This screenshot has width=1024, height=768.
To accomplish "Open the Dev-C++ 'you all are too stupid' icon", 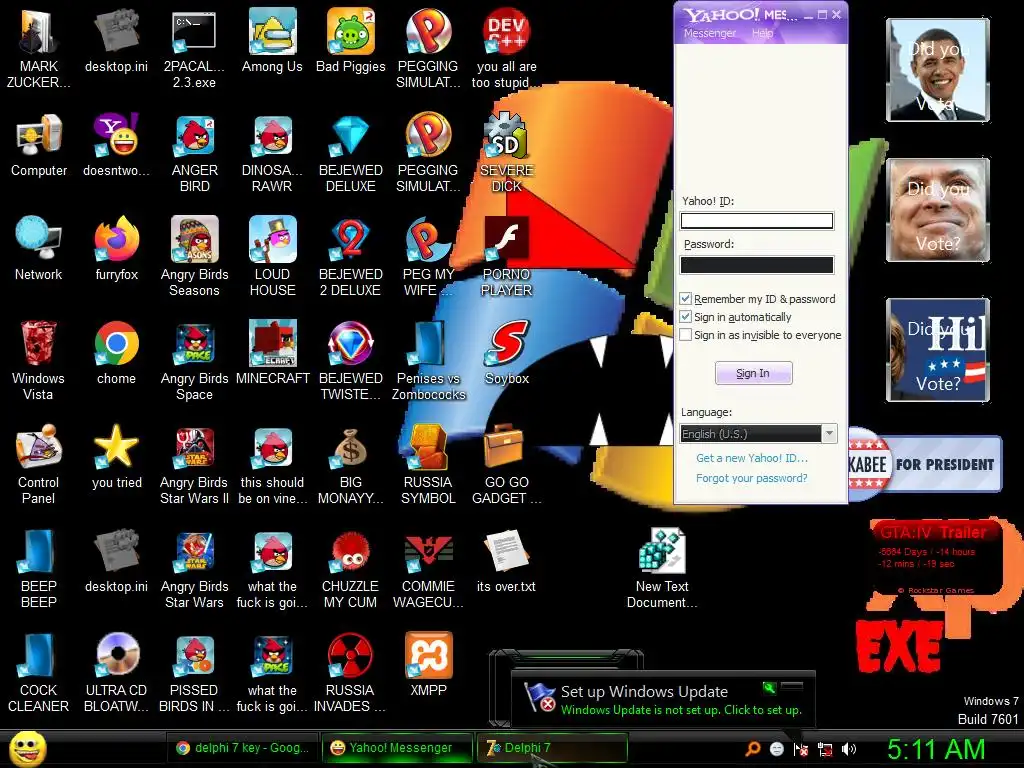I will tap(506, 47).
